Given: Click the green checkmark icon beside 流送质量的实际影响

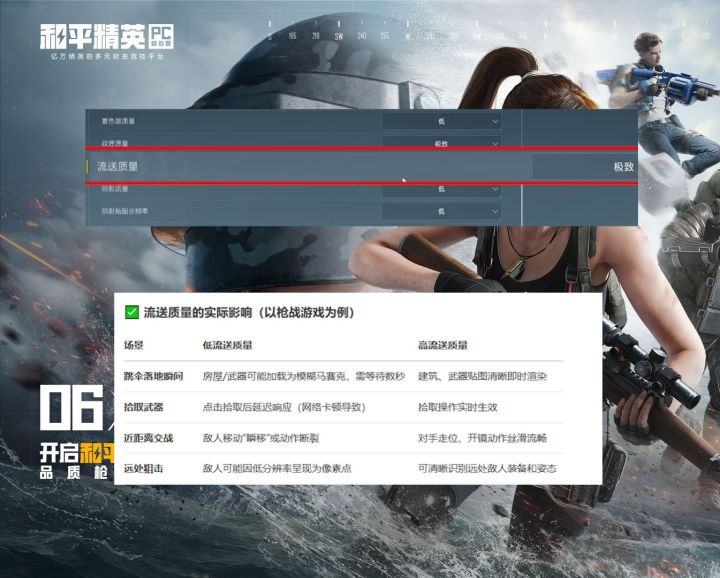Looking at the screenshot, I should (x=132, y=313).
